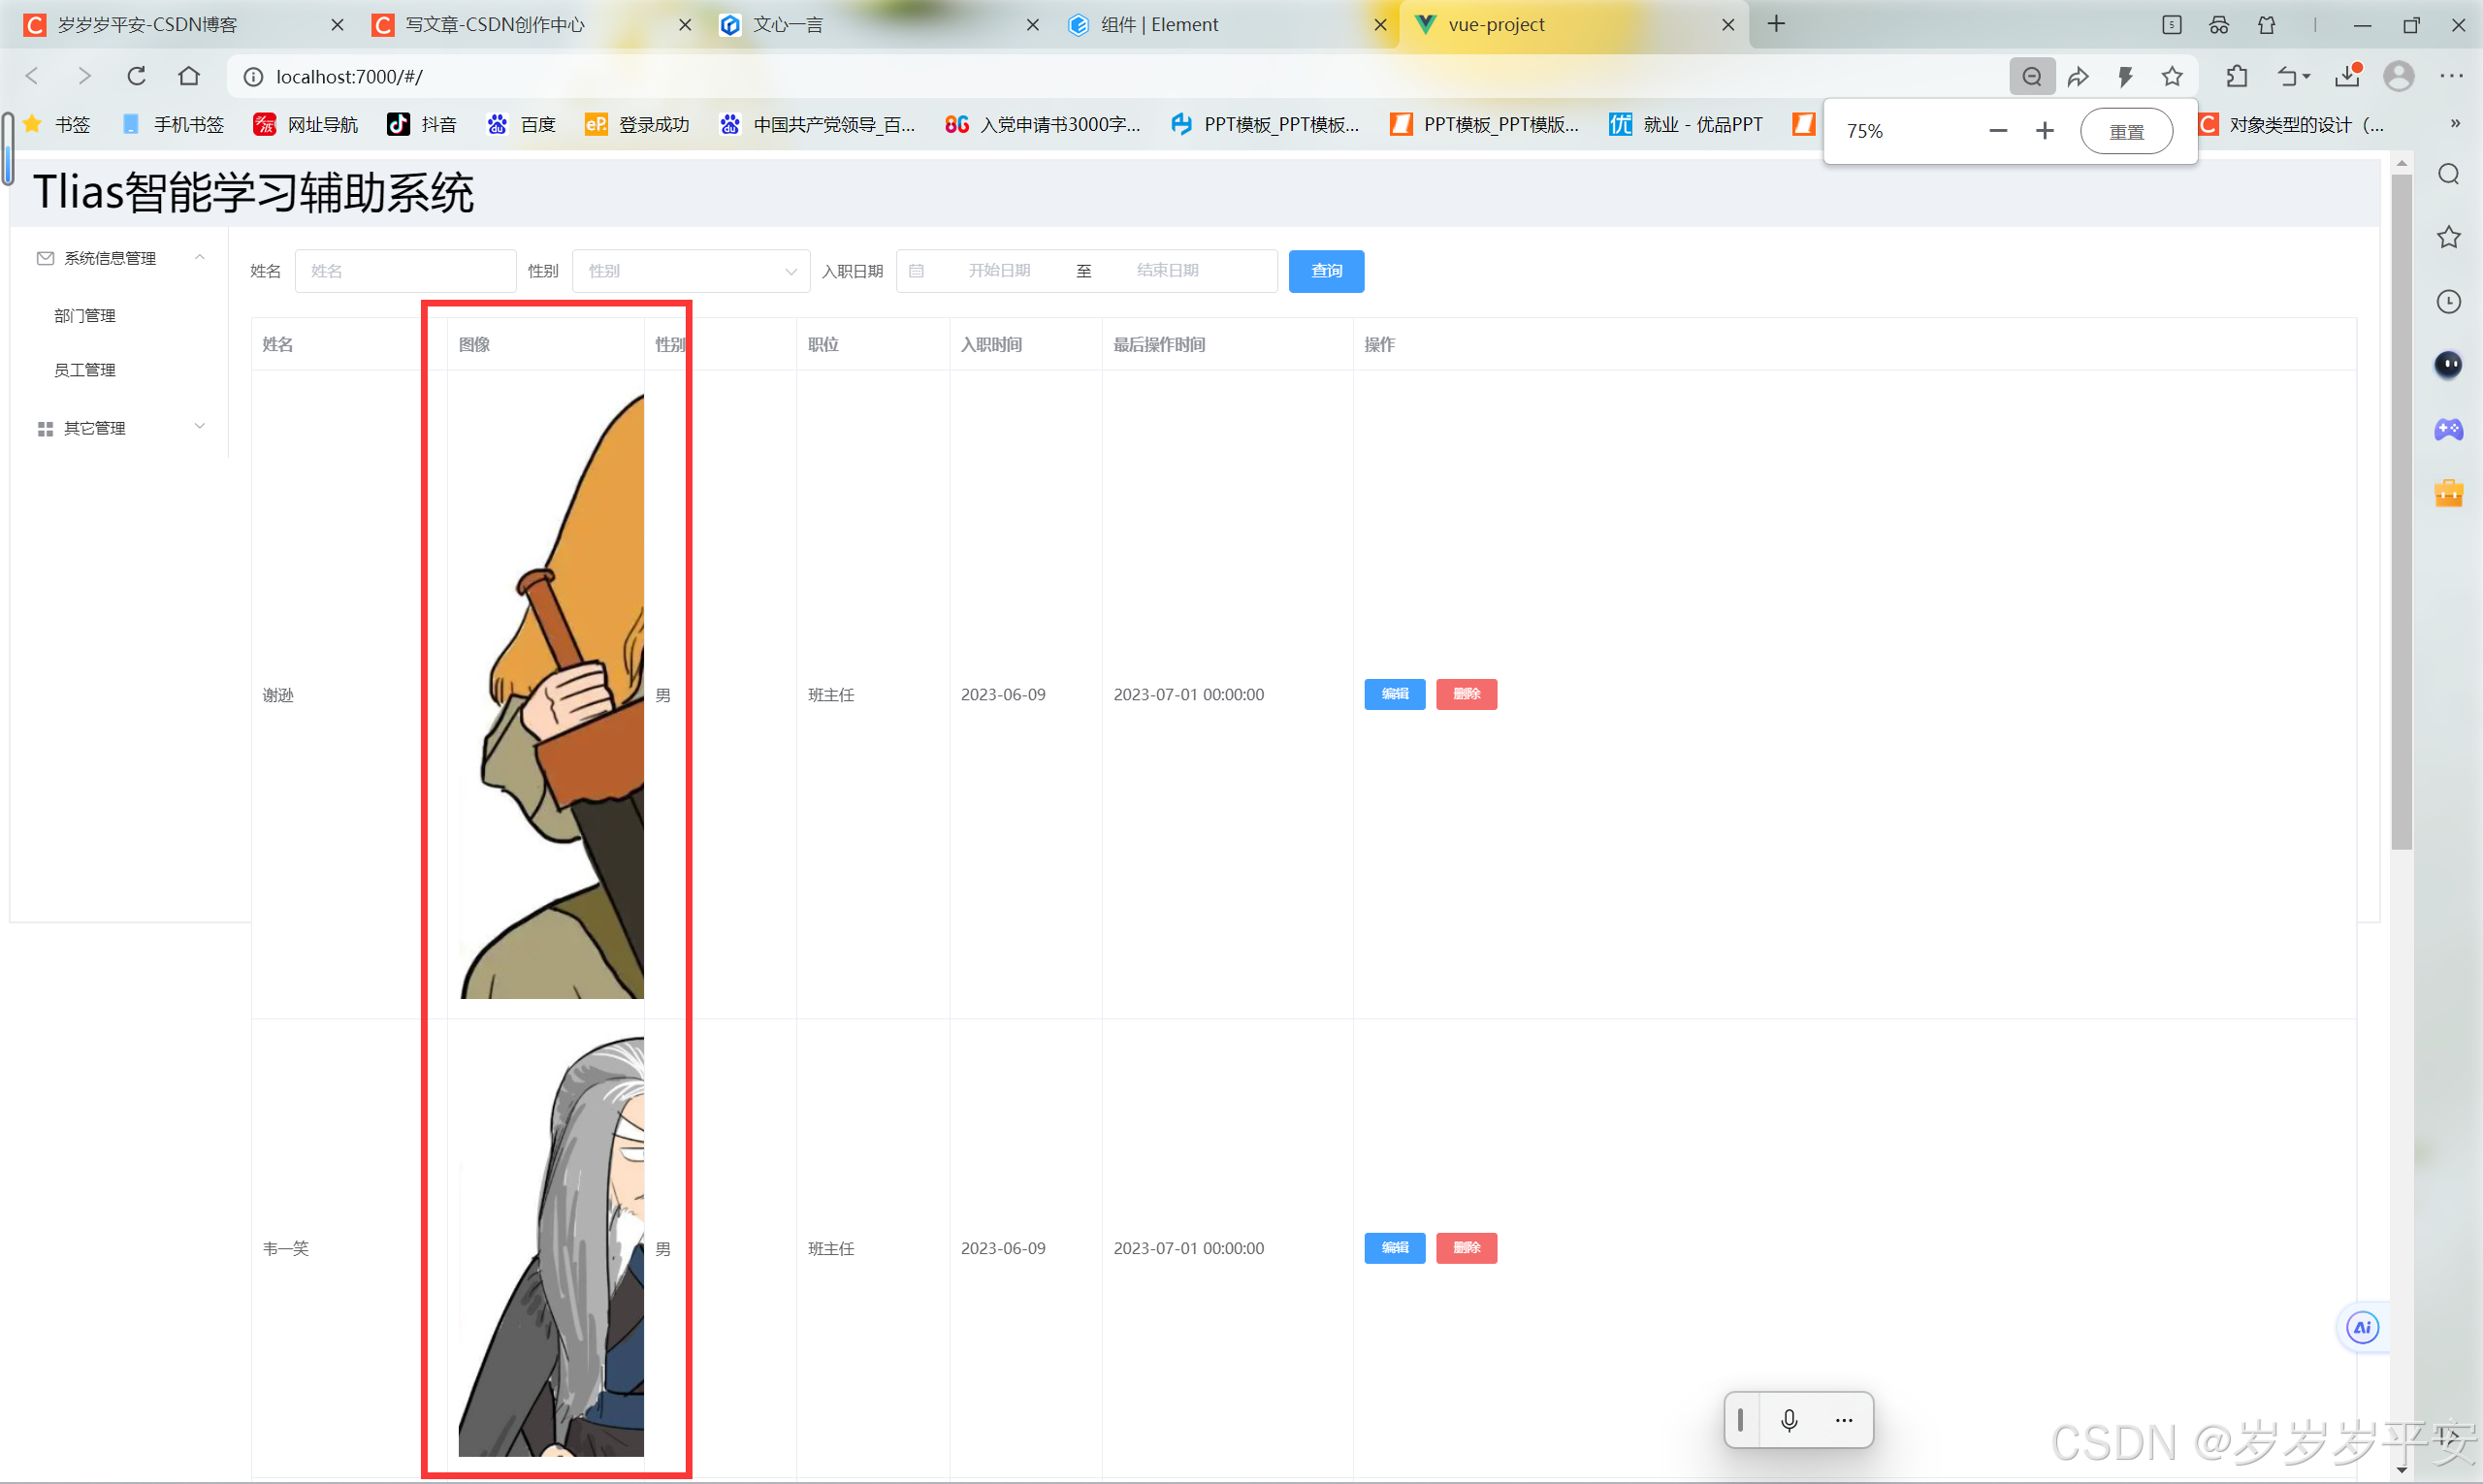Open the 抖音 bookmark
The image size is (2483, 1484).
(422, 124)
